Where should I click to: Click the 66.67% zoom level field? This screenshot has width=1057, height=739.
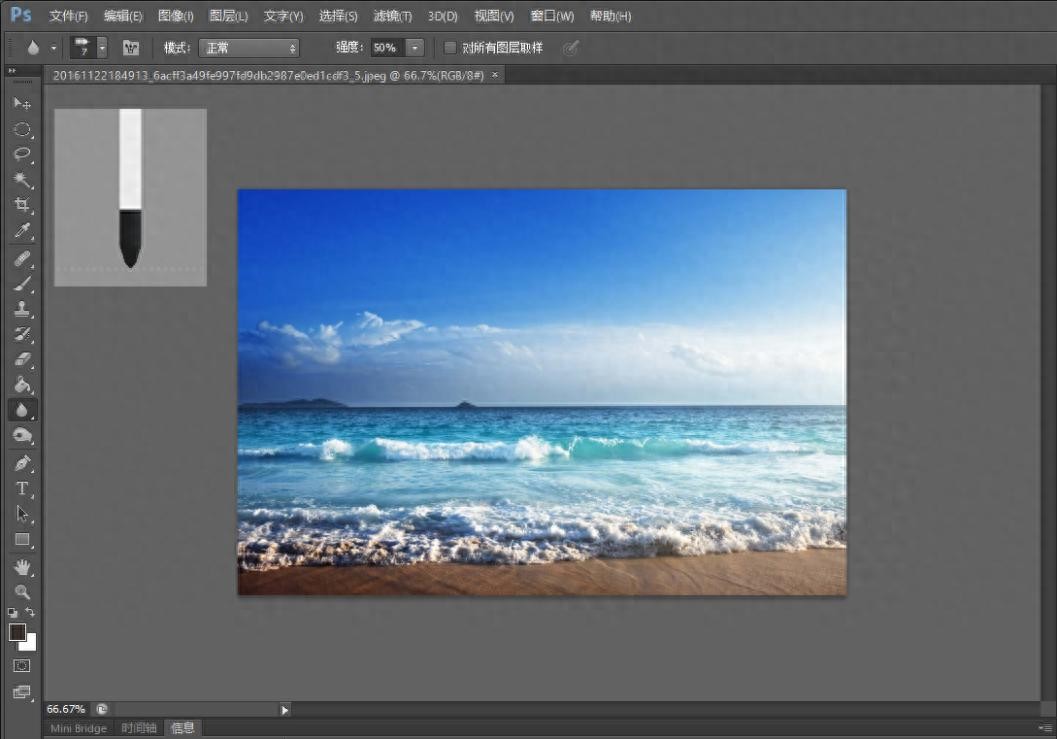click(66, 709)
